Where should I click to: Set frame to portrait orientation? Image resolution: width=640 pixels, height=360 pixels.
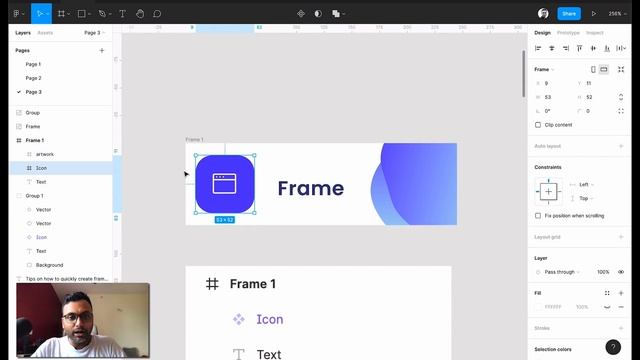593,69
